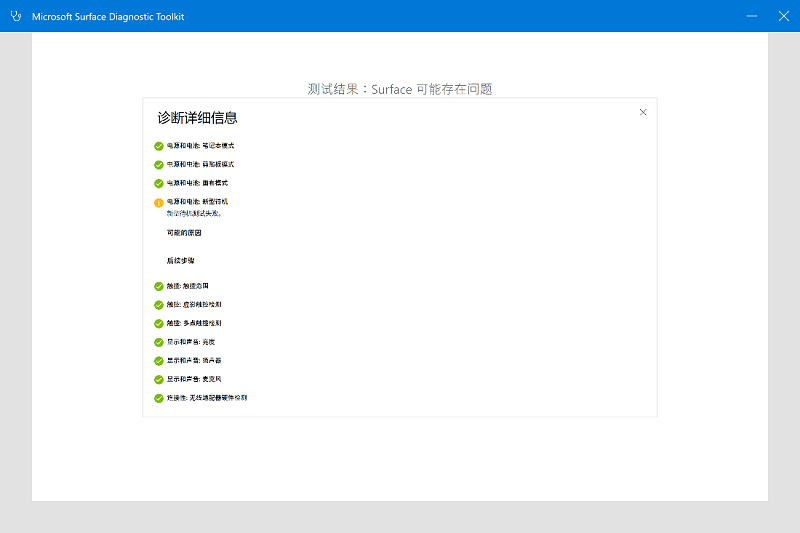Click green check icon for 多点触控绘制

(159, 324)
